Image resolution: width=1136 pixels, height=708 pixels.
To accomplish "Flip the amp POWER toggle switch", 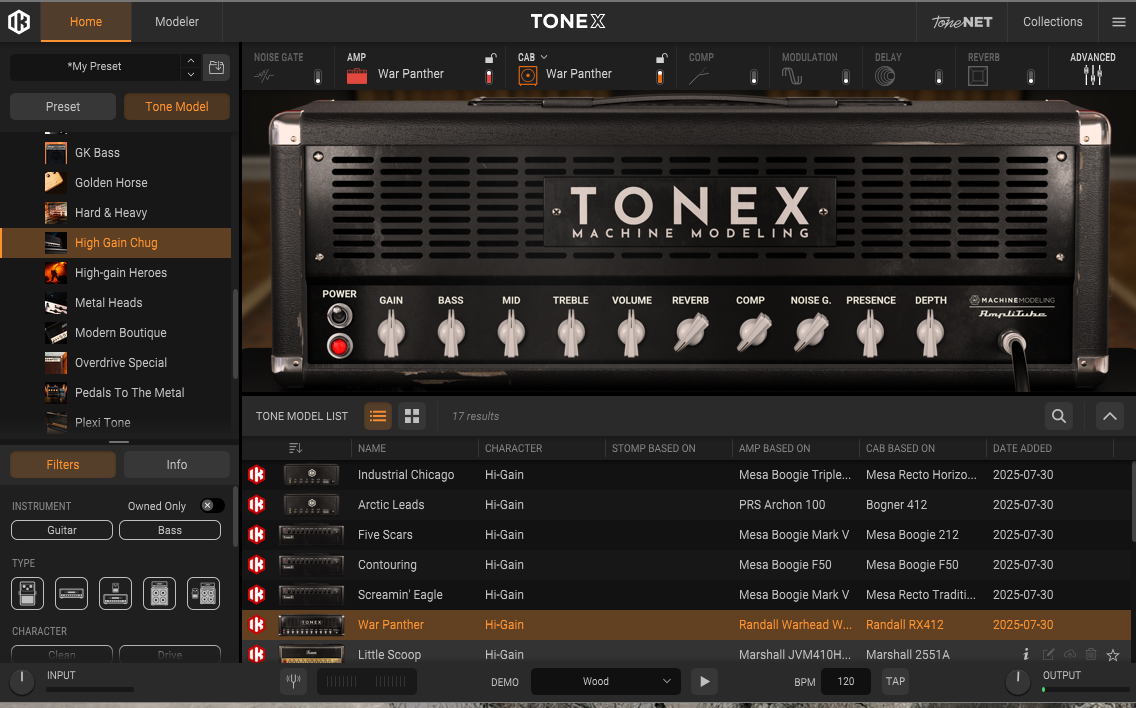I will 339,316.
